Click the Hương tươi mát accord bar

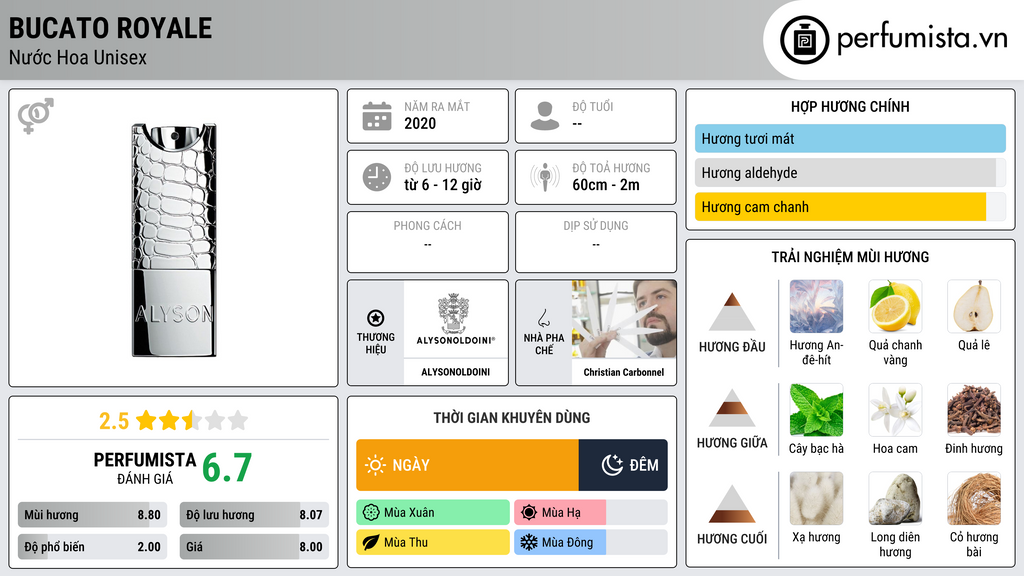[850, 138]
